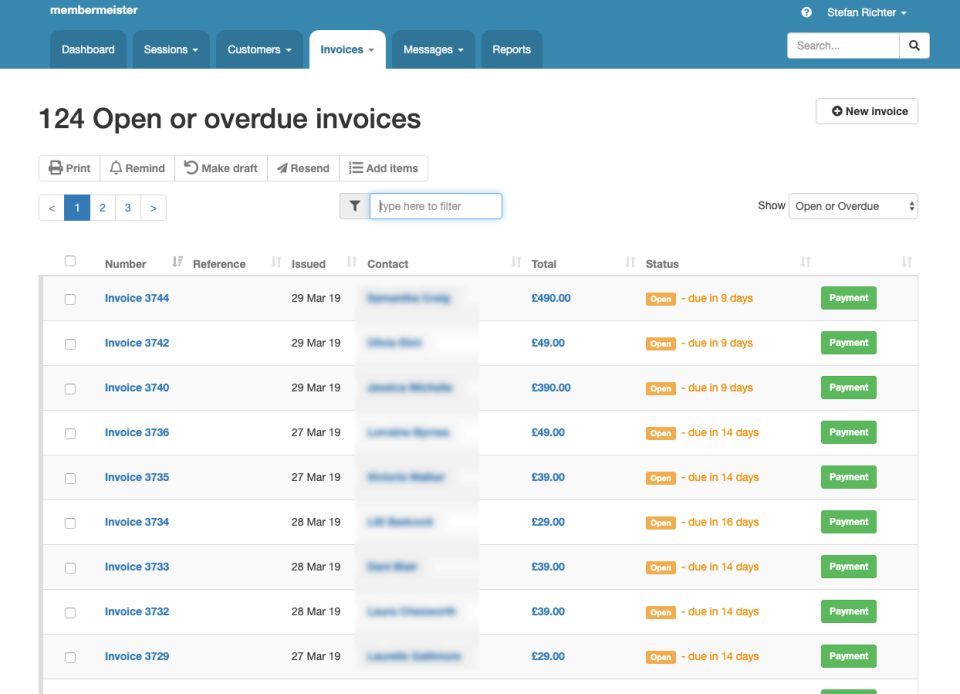The width and height of the screenshot is (960, 694).
Task: Expand the Stefan Richter user menu
Action: pyautogui.click(x=866, y=13)
